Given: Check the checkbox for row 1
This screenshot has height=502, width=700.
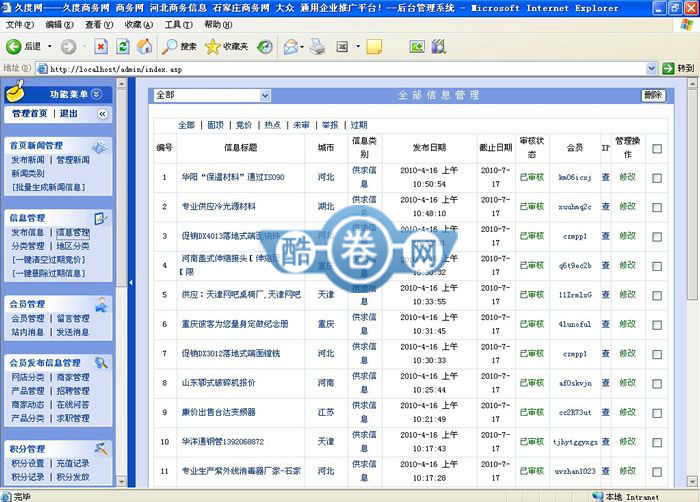Looking at the screenshot, I should pyautogui.click(x=657, y=178).
